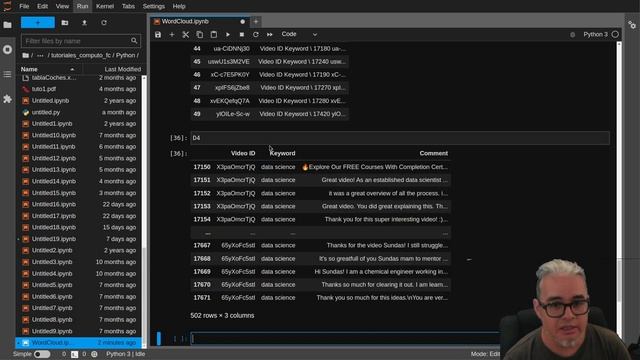The height and width of the screenshot is (360, 640).
Task: Select Untitled2.ipynb in file list
Action: click(x=79, y=250)
